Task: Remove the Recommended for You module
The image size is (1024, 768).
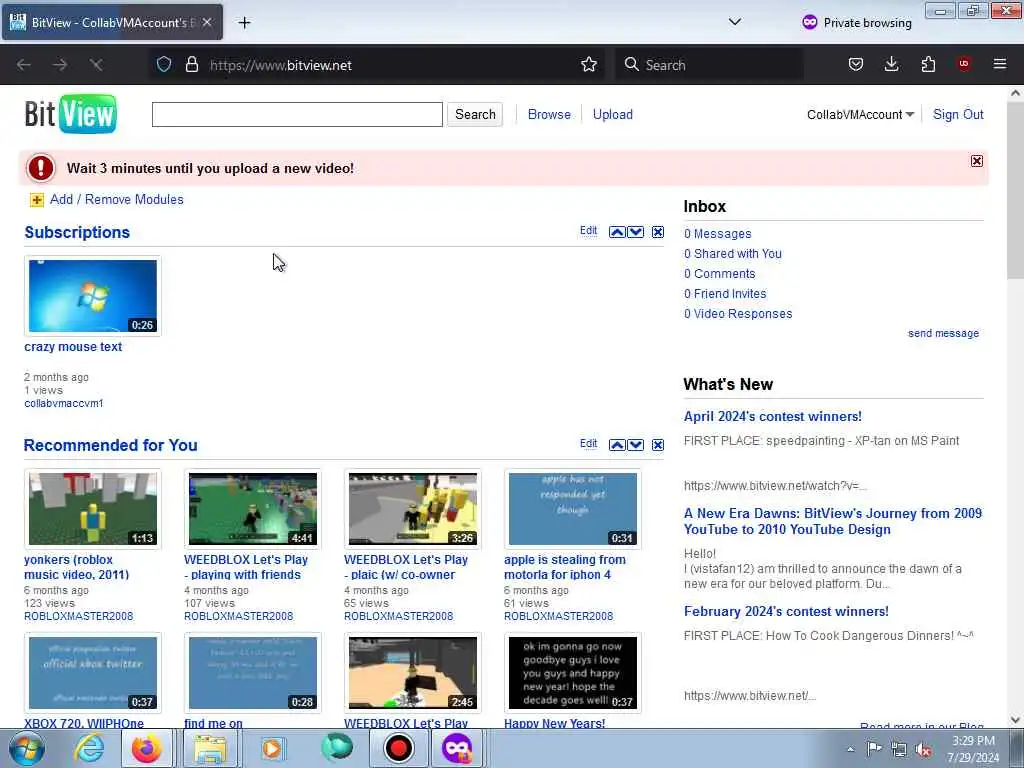Action: (658, 445)
